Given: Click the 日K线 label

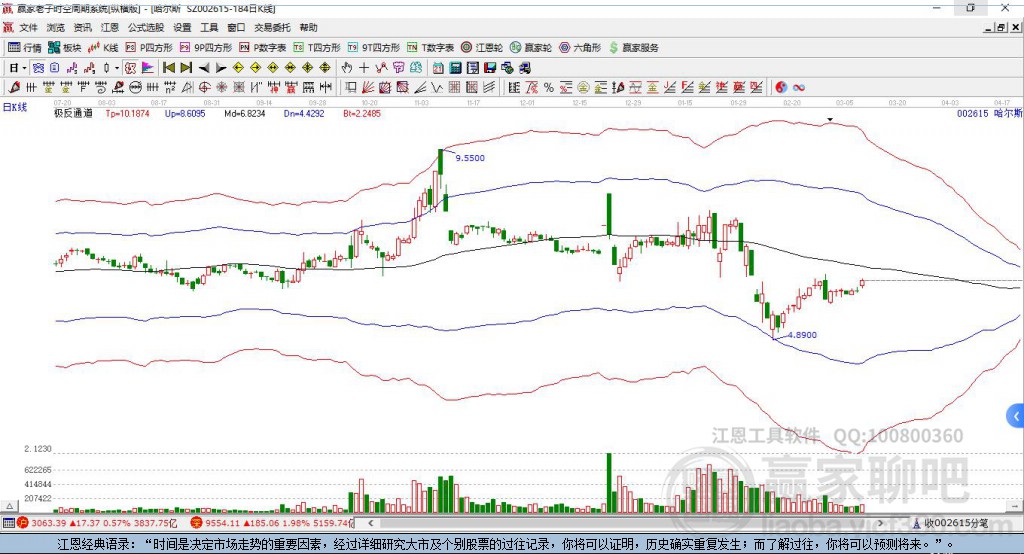Looking at the screenshot, I should (15, 107).
